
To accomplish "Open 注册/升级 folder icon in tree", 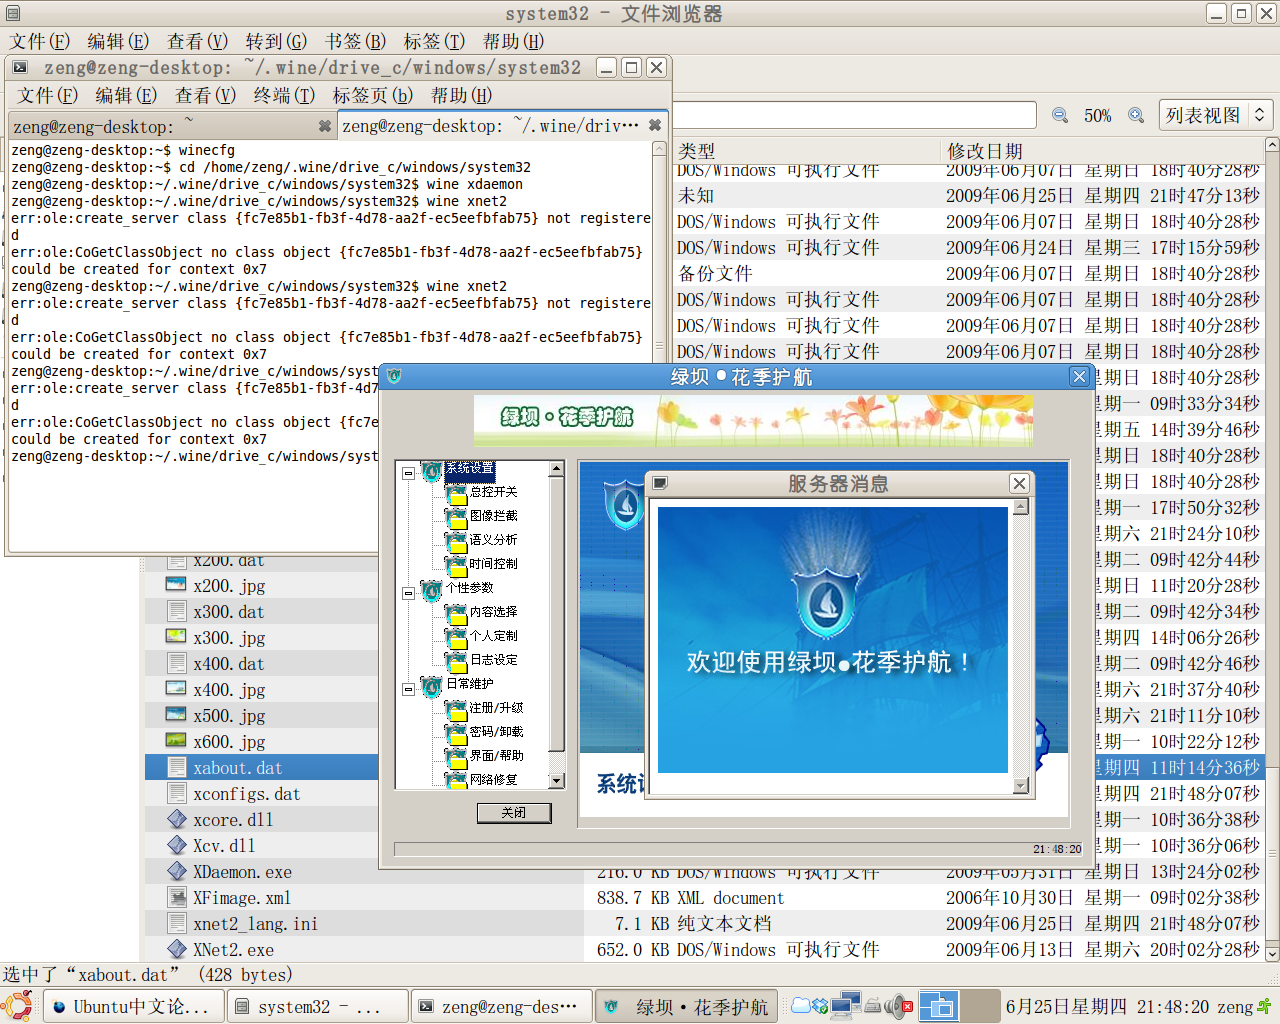I will pos(457,709).
